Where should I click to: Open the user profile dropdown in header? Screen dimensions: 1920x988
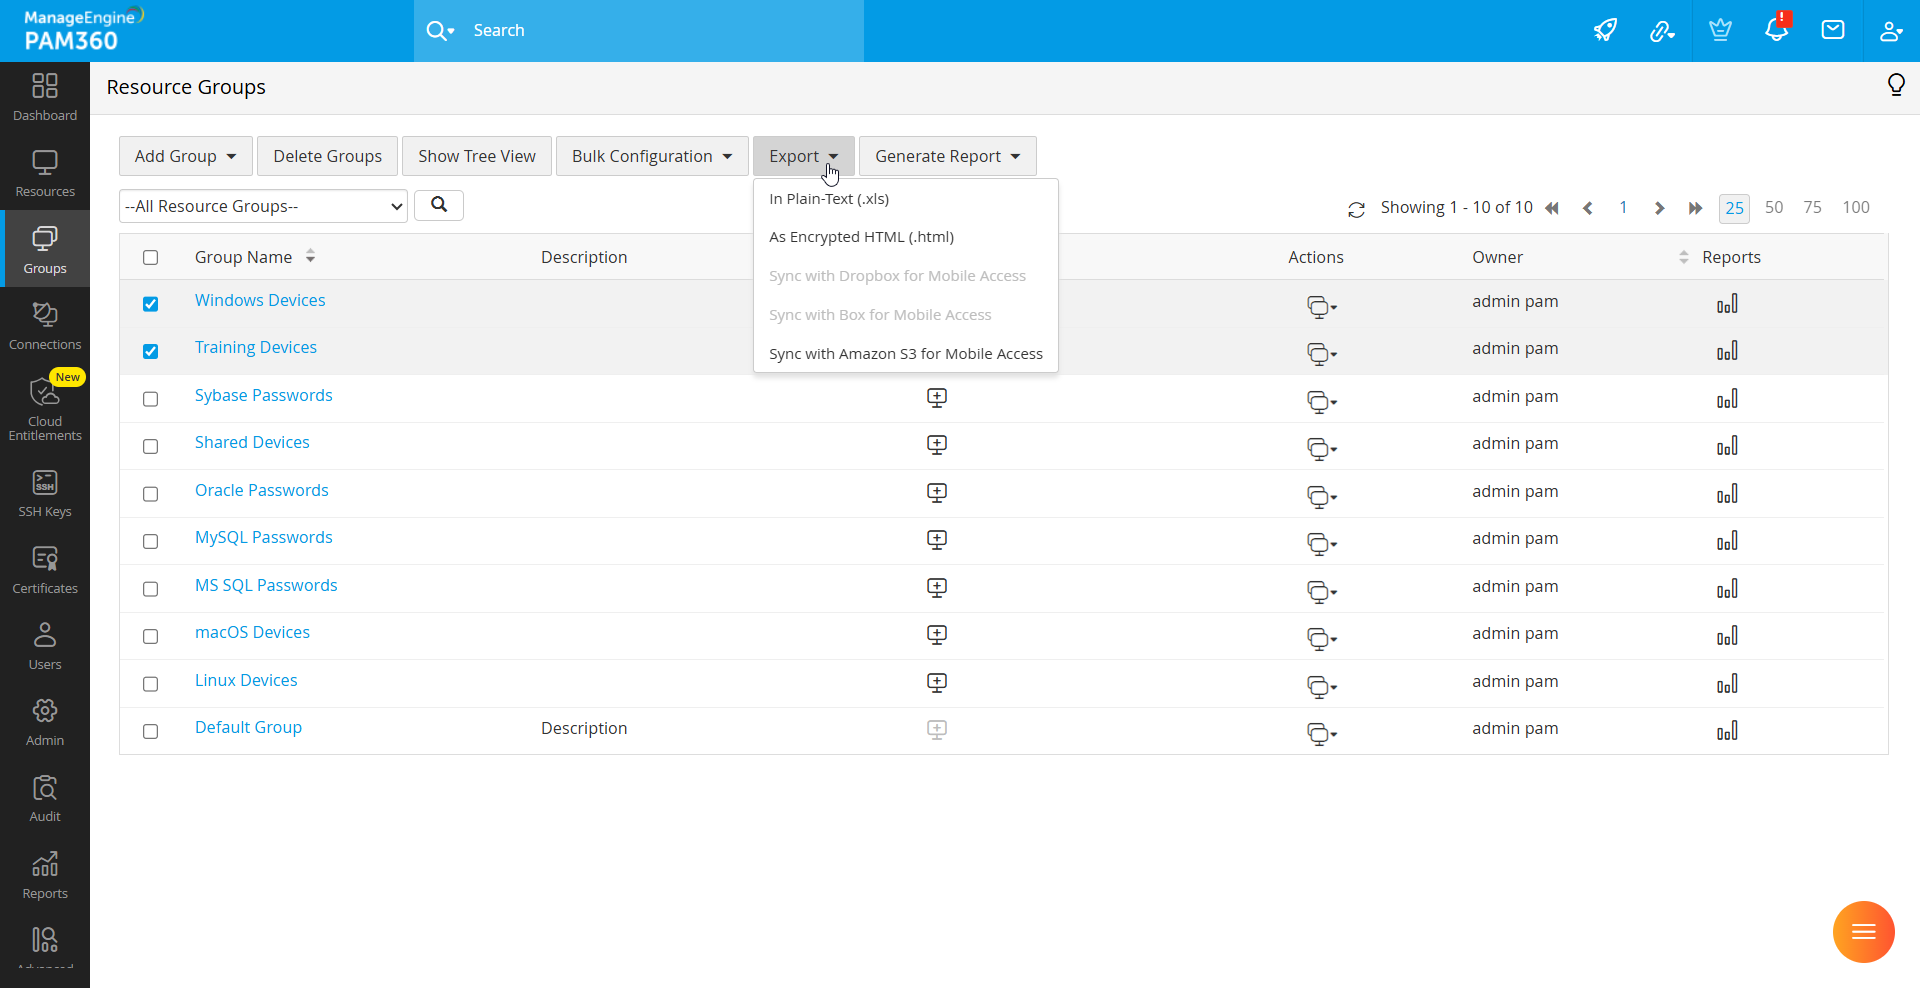[x=1891, y=30]
